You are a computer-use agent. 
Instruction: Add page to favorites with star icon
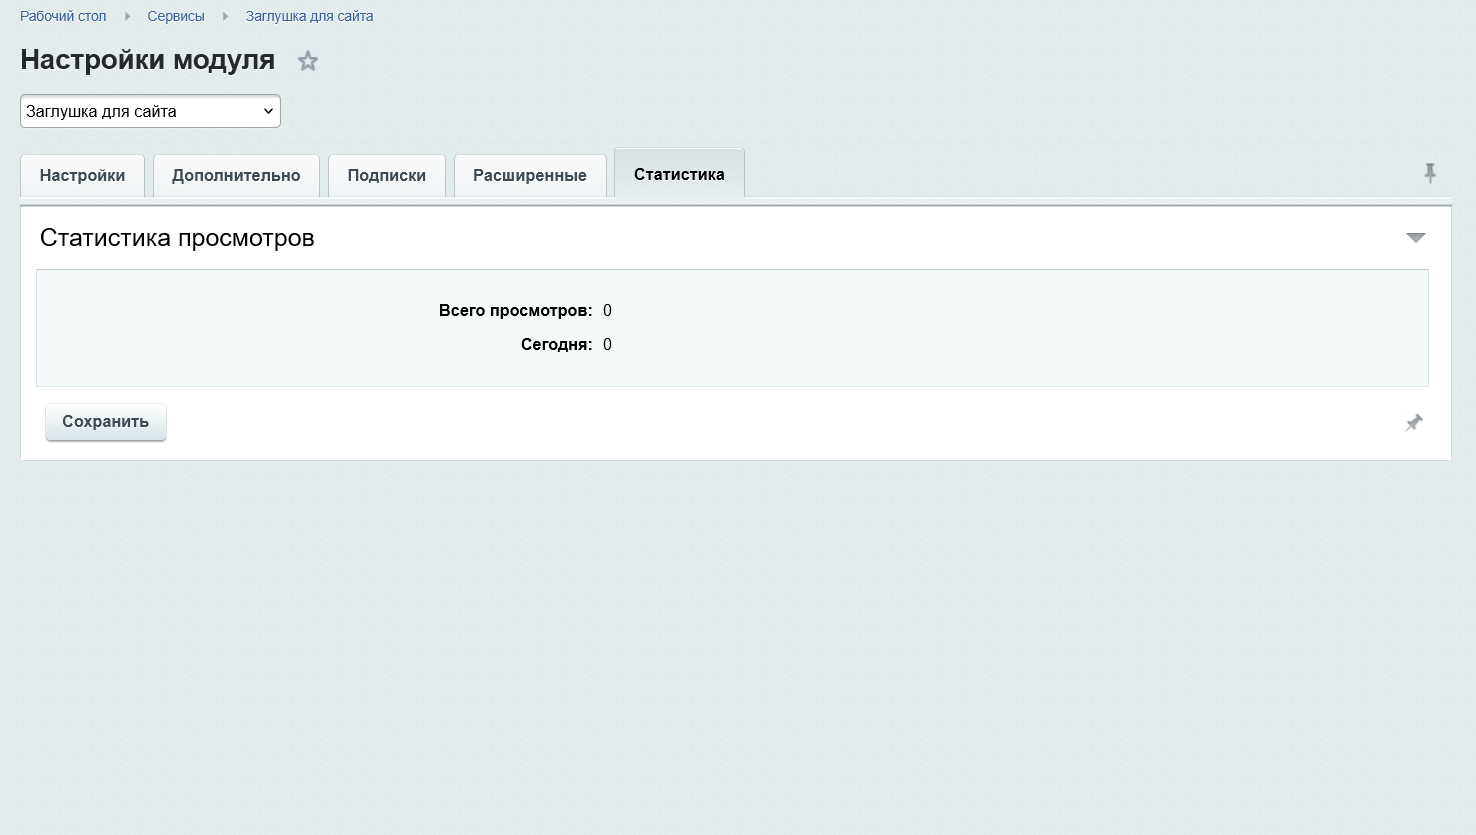click(308, 61)
